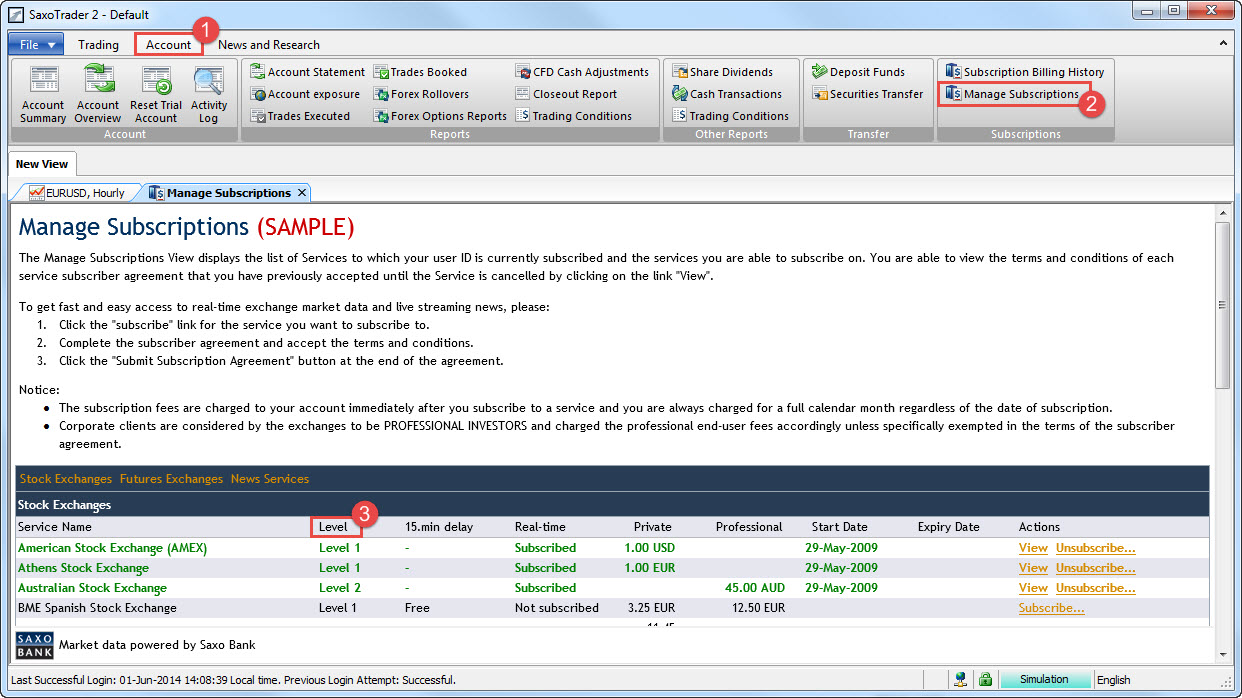The width and height of the screenshot is (1242, 698).
Task: Subscribe to BME Spanish Stock Exchange
Action: [1051, 608]
